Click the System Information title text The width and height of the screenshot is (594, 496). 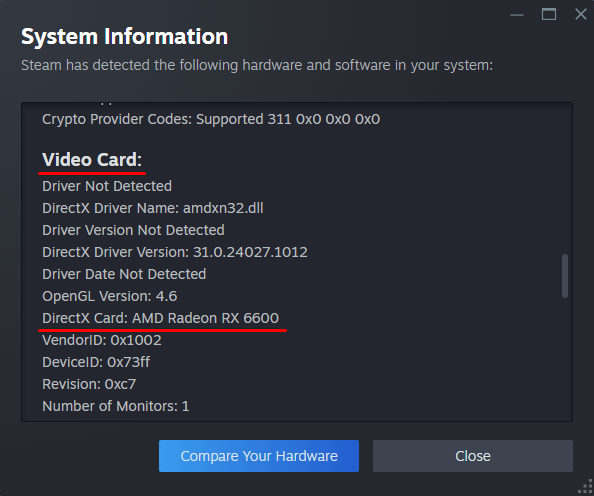click(x=125, y=37)
